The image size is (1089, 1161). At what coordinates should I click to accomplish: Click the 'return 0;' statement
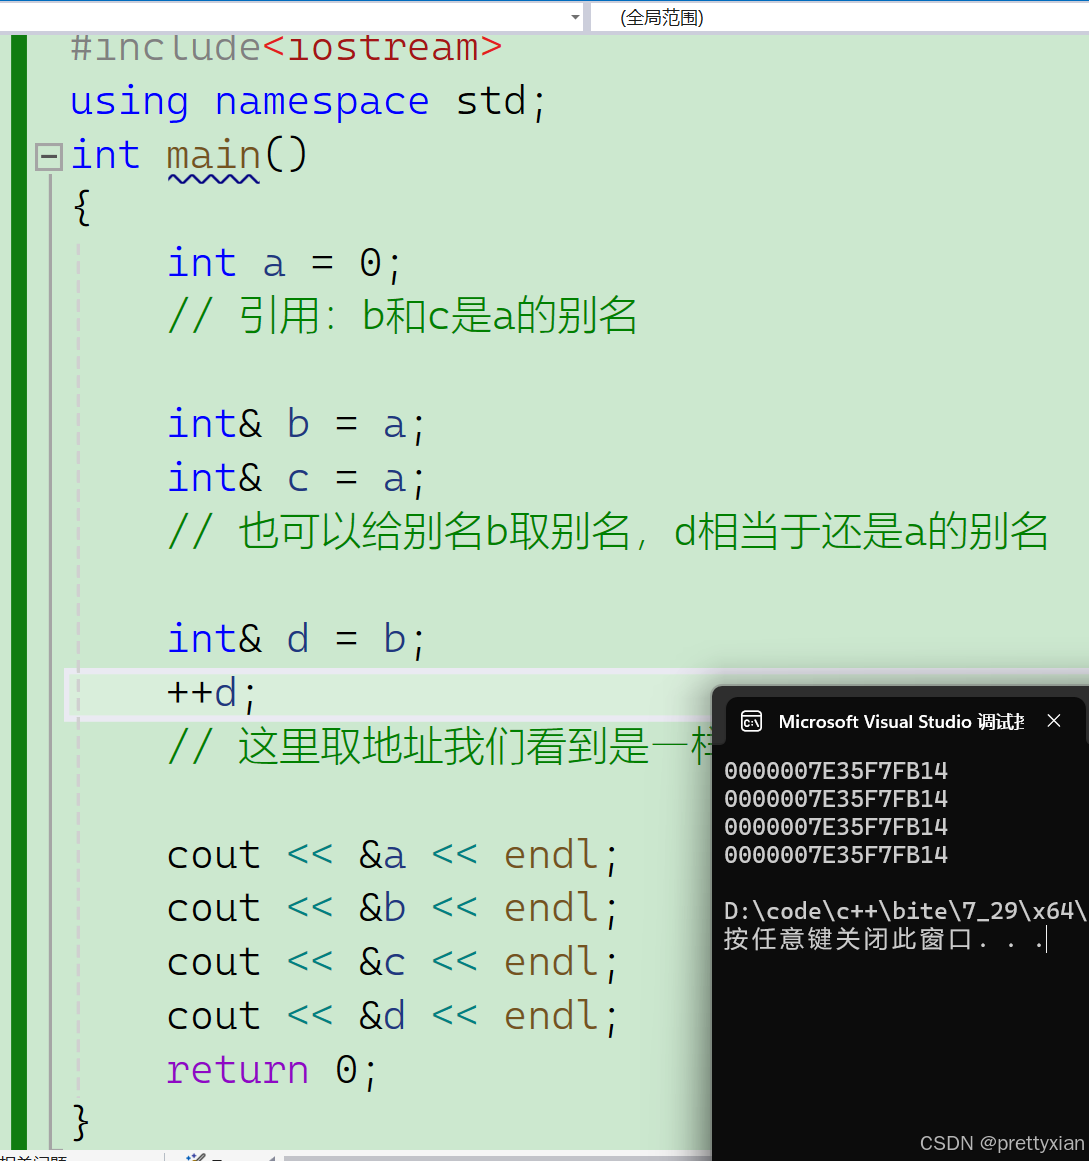272,1071
